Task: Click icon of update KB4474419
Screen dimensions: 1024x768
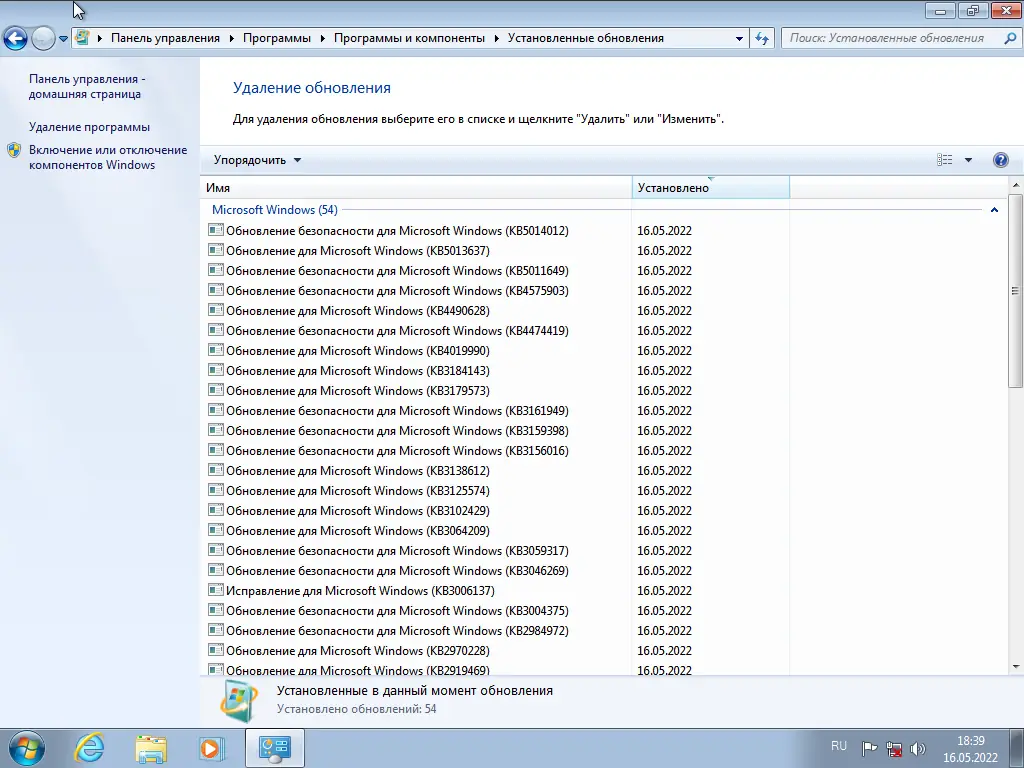Action: [x=216, y=330]
